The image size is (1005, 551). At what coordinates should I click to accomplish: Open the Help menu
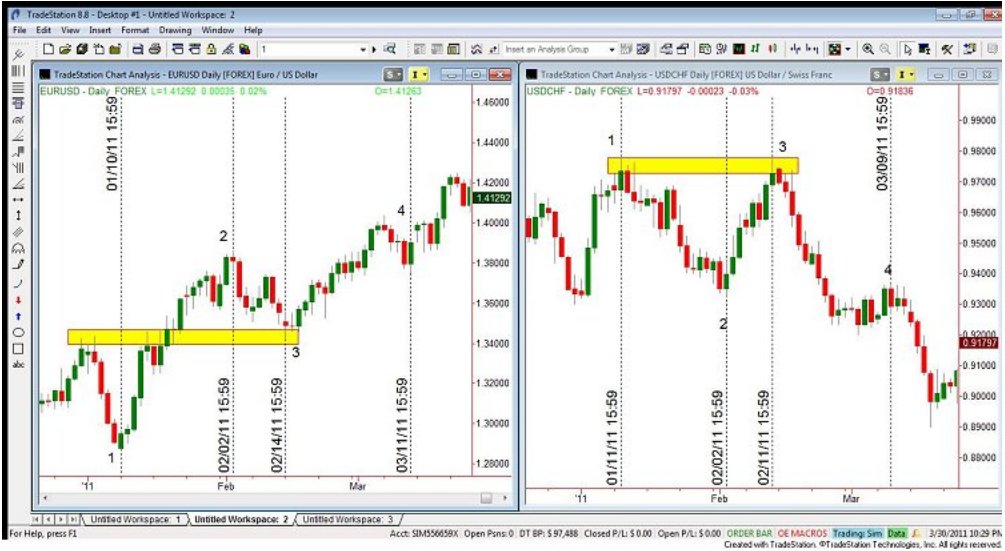point(253,30)
